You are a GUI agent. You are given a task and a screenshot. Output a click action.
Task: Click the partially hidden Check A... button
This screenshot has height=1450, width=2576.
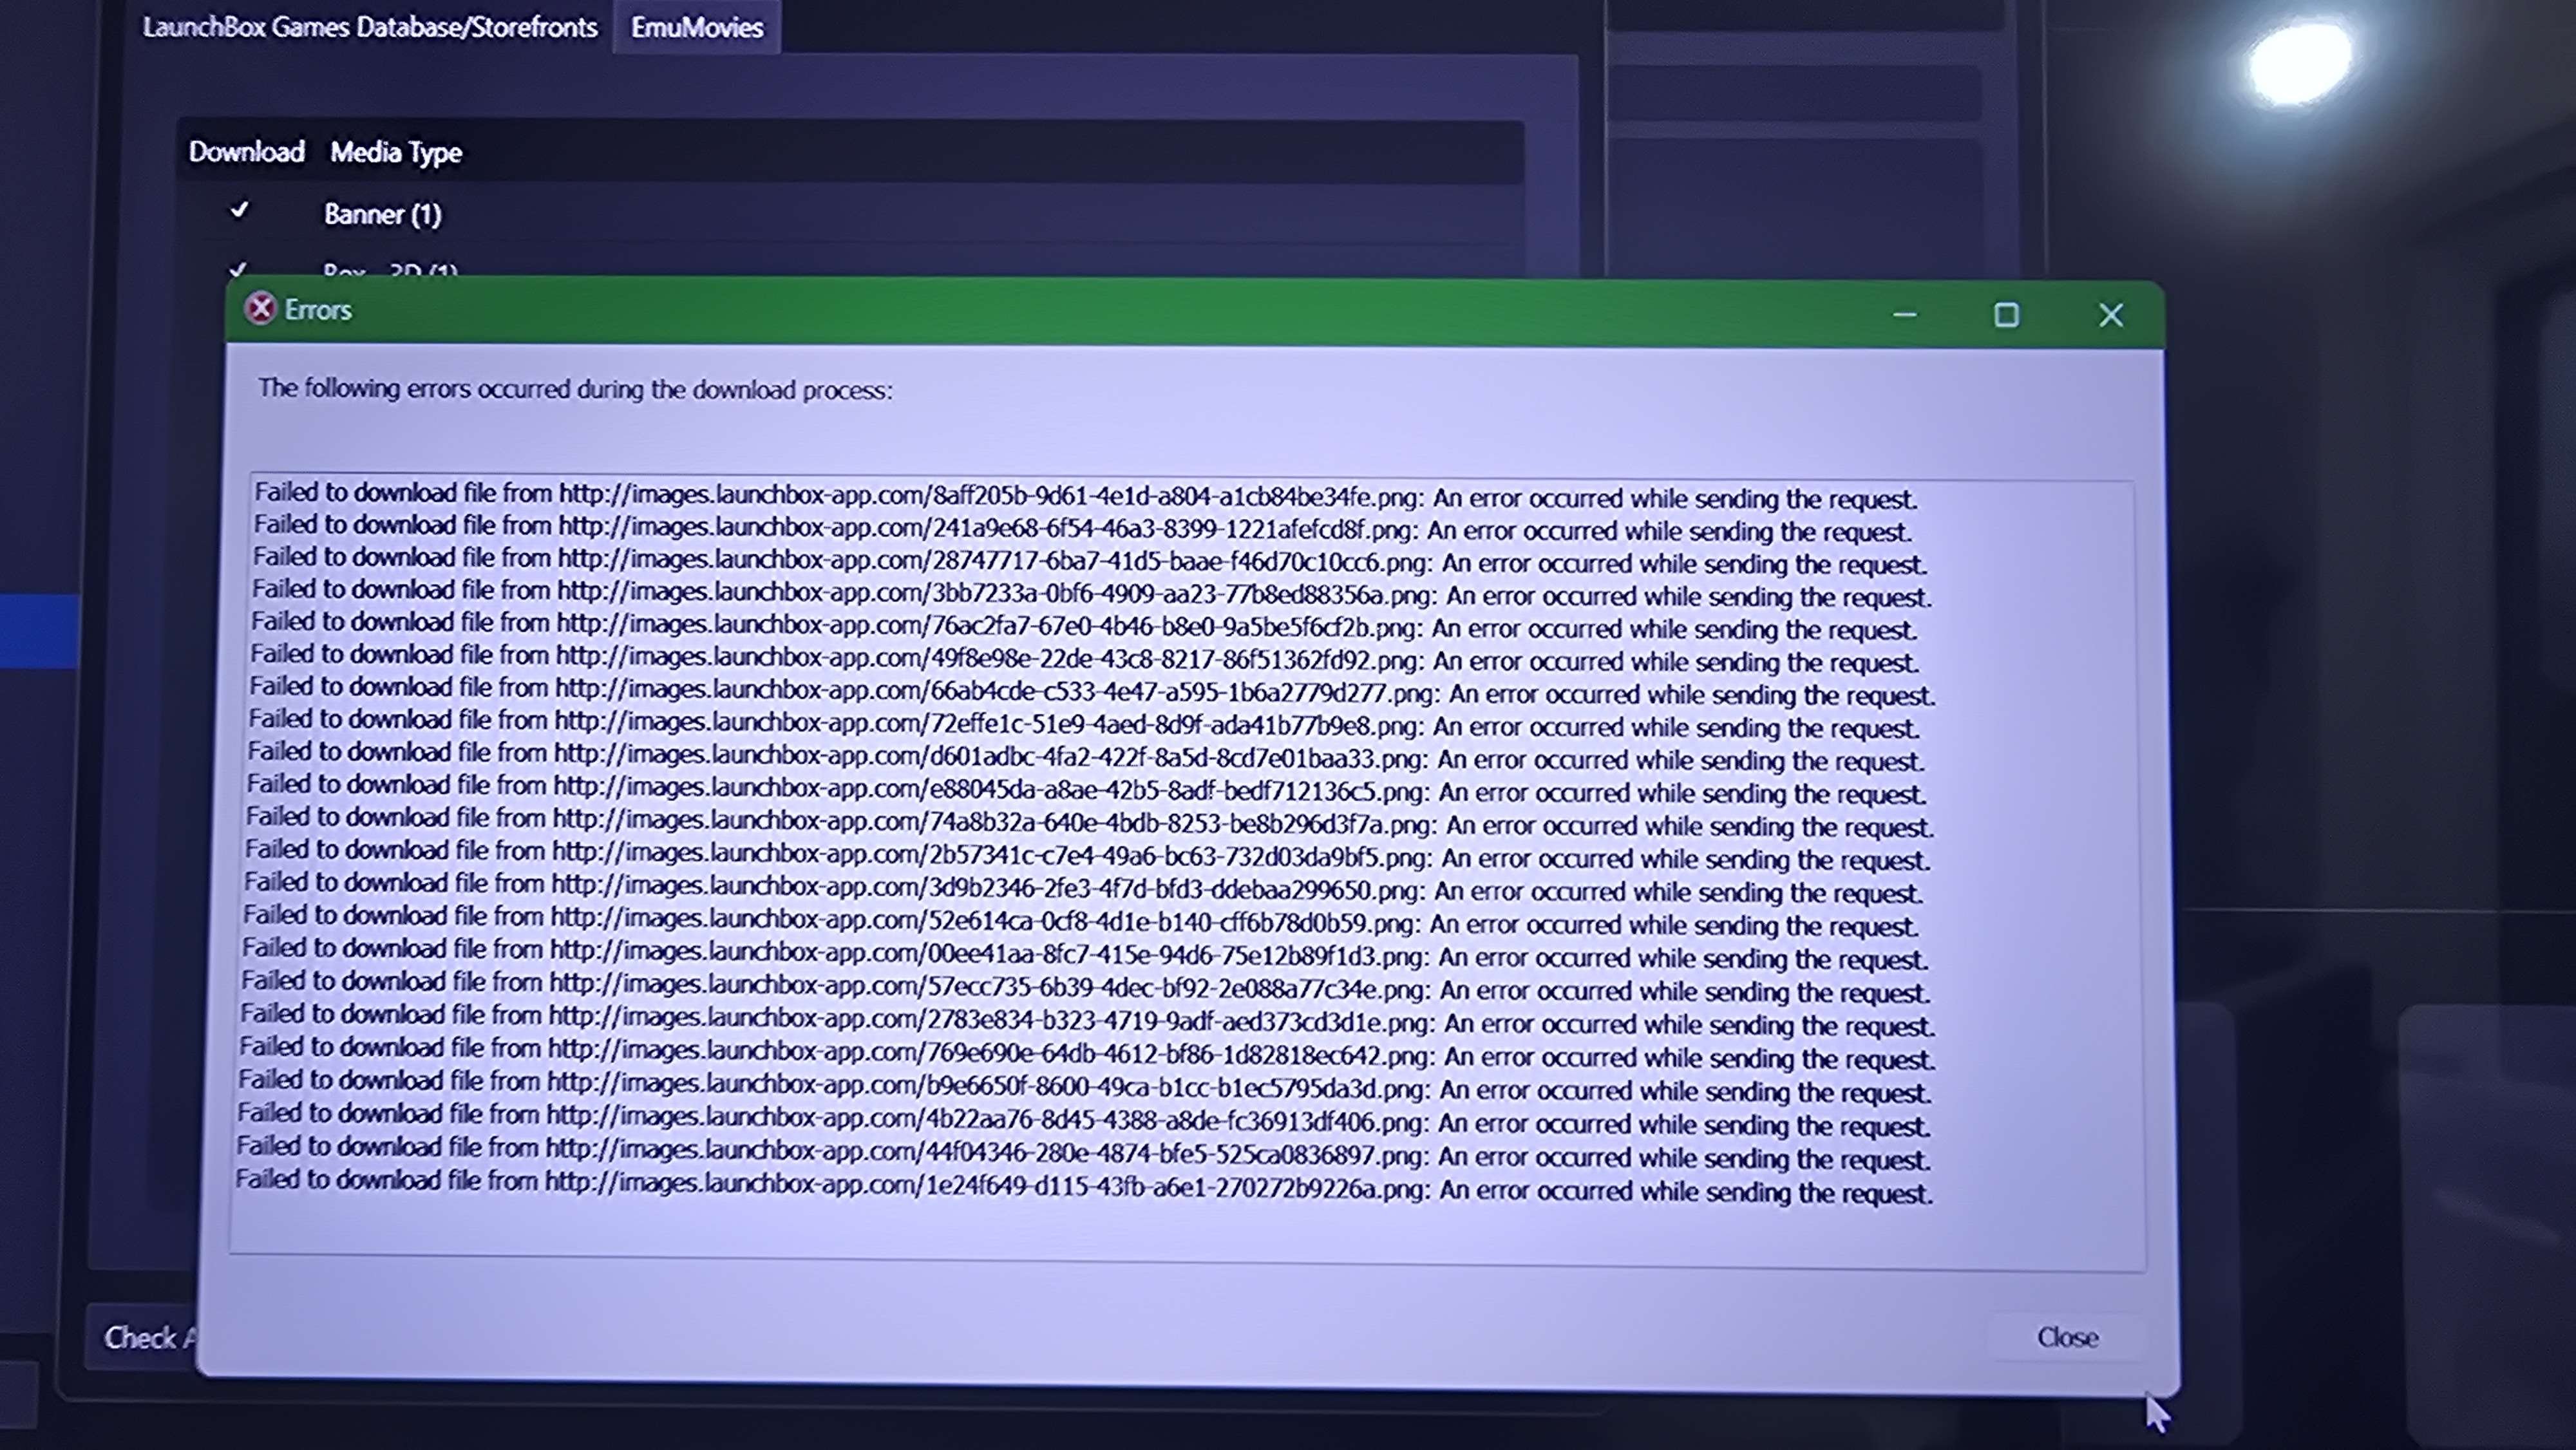pos(143,1337)
